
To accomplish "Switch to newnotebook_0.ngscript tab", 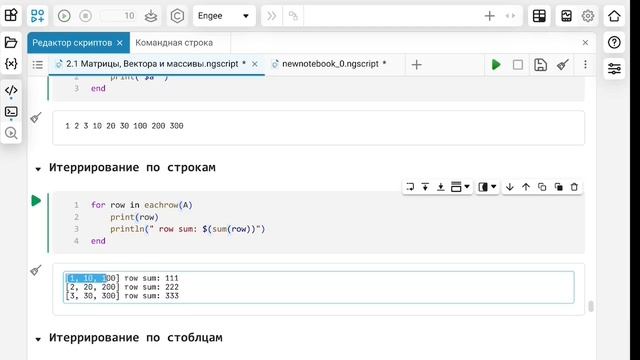I will pos(330,64).
